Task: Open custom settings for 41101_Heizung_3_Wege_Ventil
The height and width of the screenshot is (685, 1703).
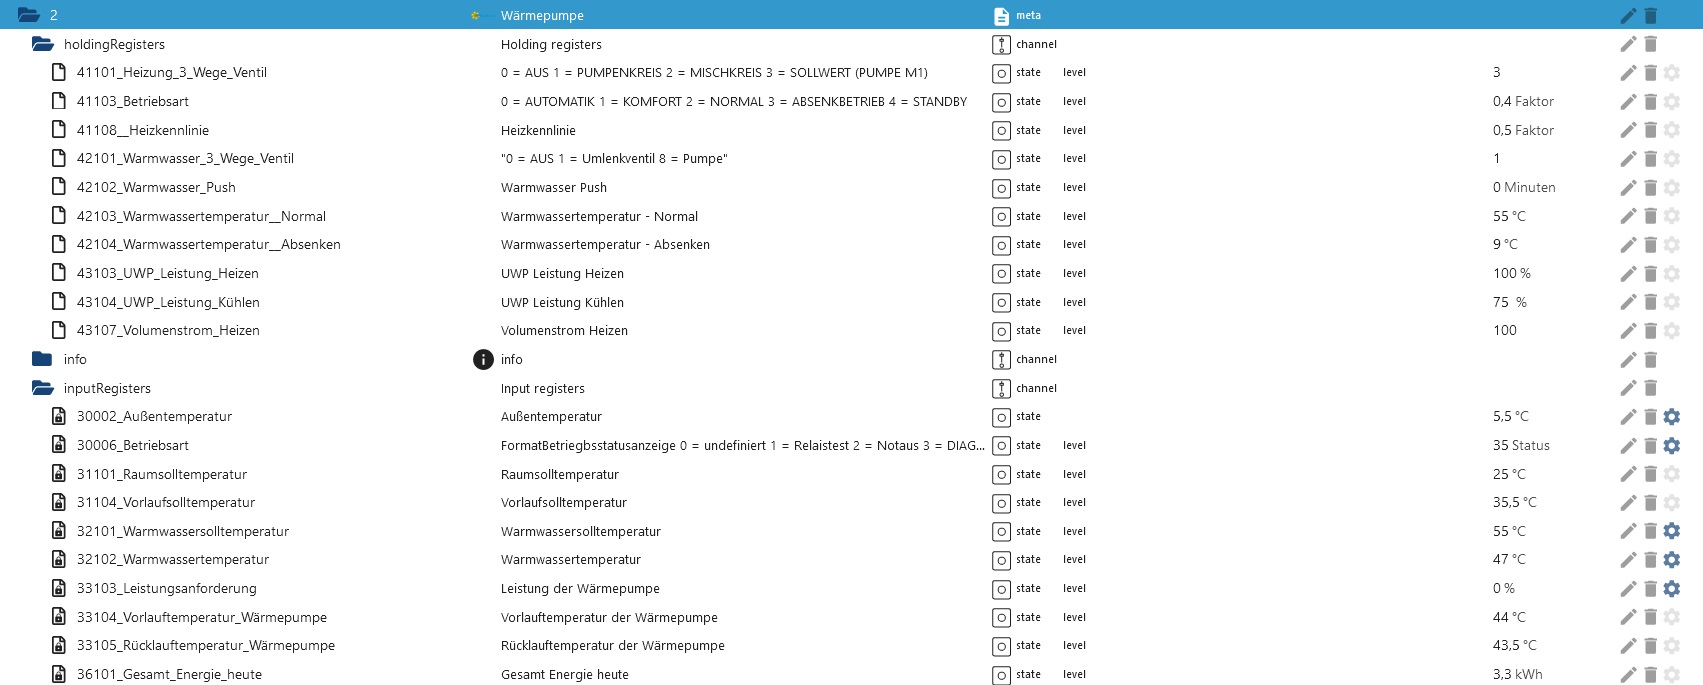Action: tap(1672, 73)
